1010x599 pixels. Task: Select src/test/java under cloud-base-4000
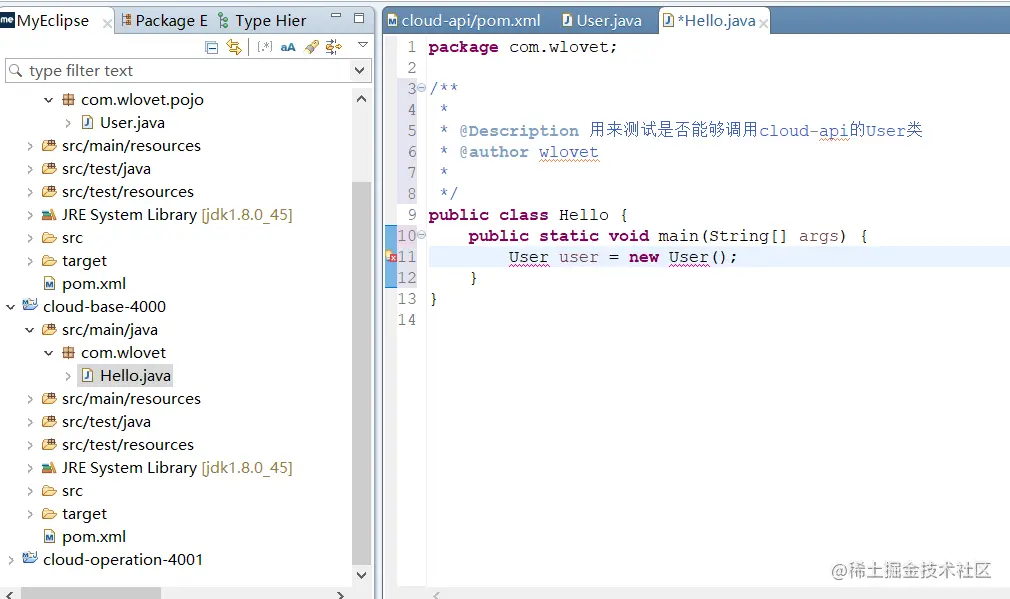coord(106,422)
